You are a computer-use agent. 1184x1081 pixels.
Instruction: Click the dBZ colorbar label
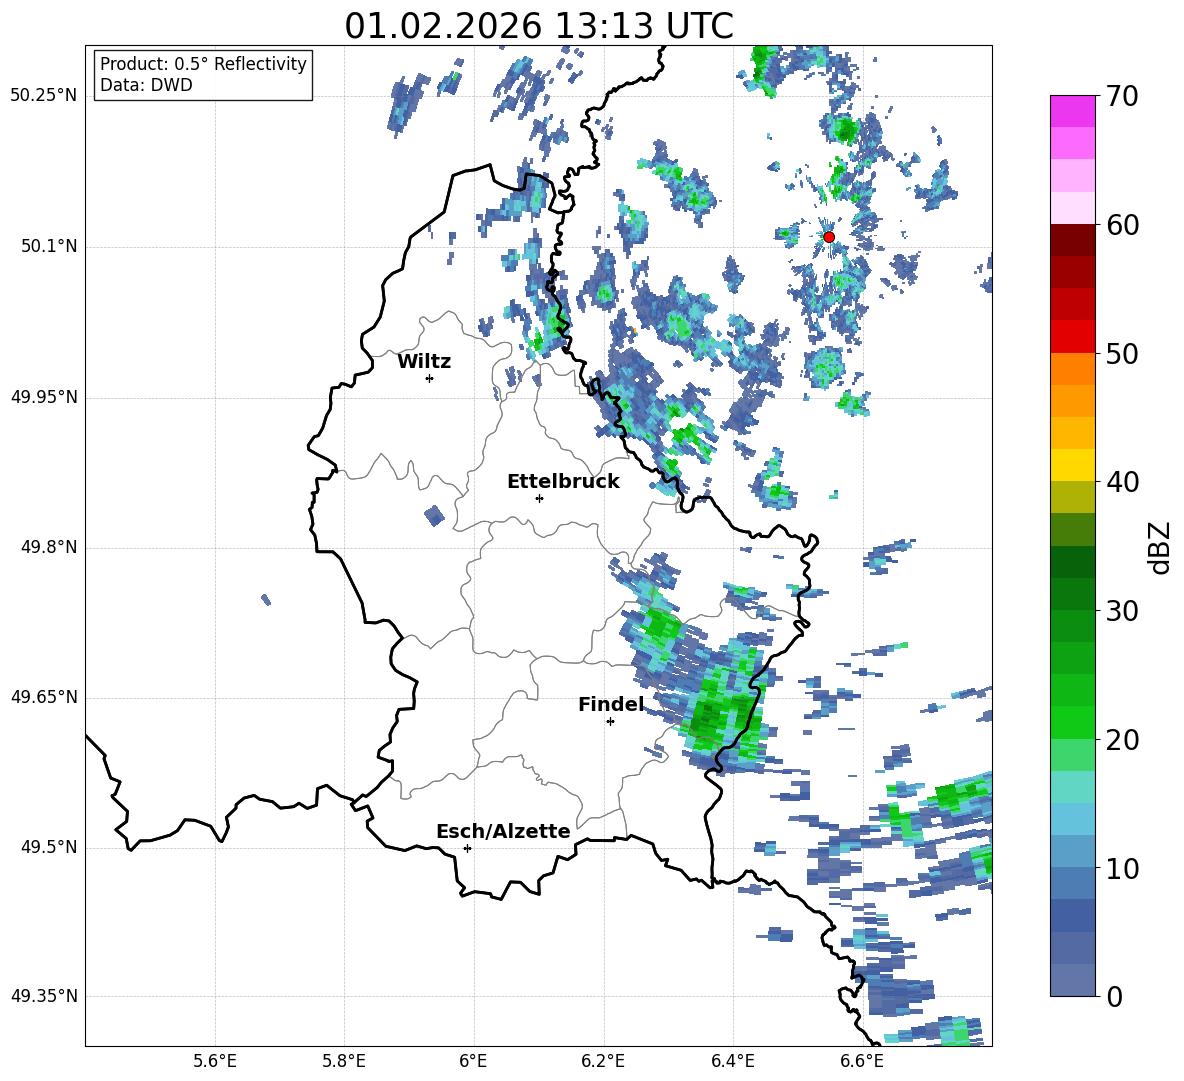click(x=1161, y=547)
